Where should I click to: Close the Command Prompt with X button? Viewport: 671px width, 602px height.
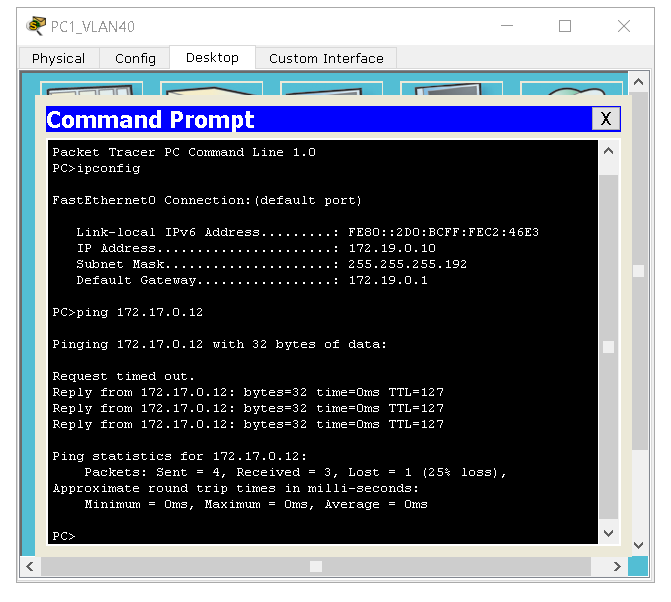606,119
